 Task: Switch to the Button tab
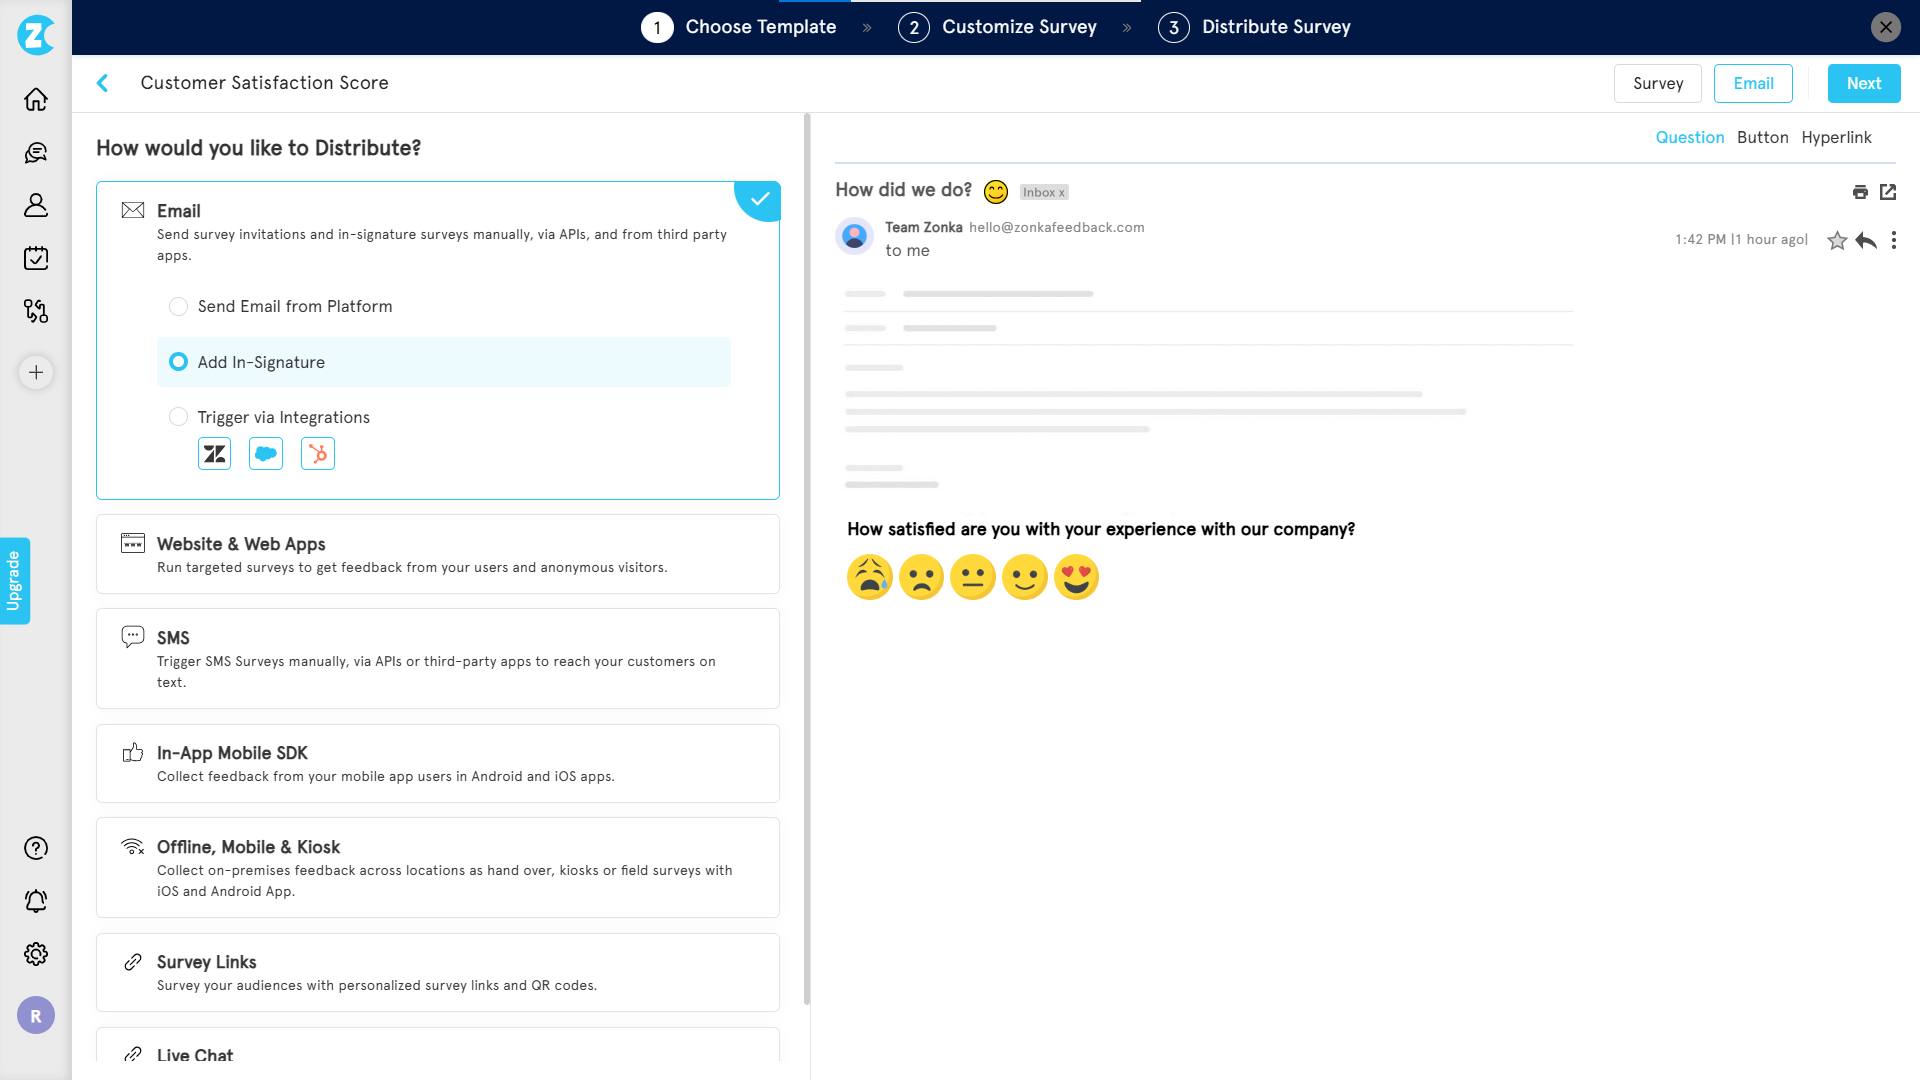tap(1762, 137)
